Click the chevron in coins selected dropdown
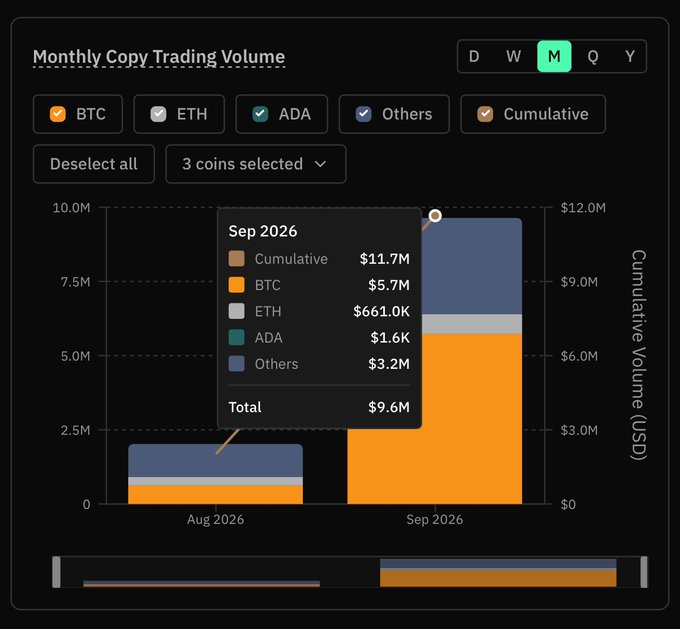680x629 pixels. click(320, 164)
